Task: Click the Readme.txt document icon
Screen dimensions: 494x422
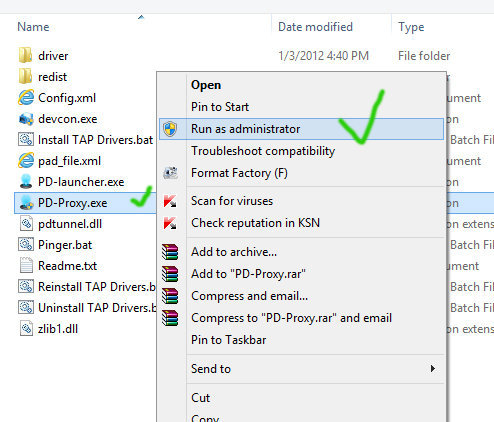Action: tap(26, 266)
